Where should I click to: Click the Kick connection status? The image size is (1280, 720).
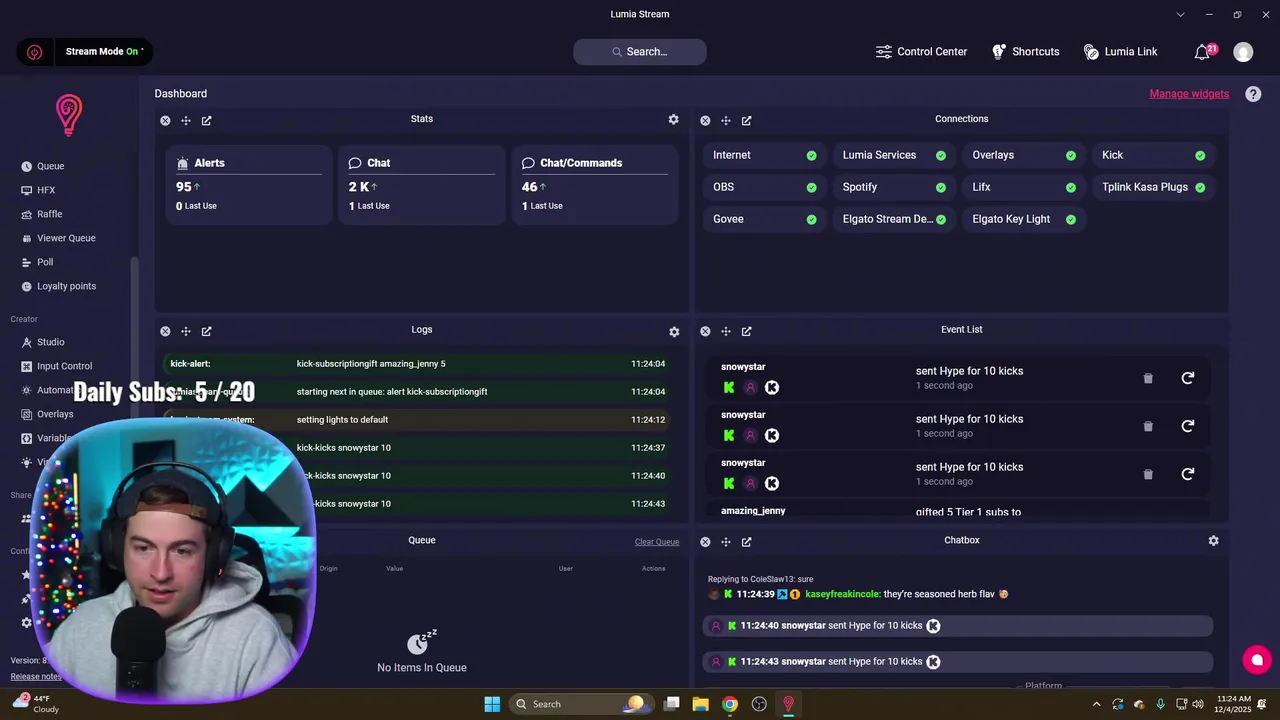pos(1154,155)
